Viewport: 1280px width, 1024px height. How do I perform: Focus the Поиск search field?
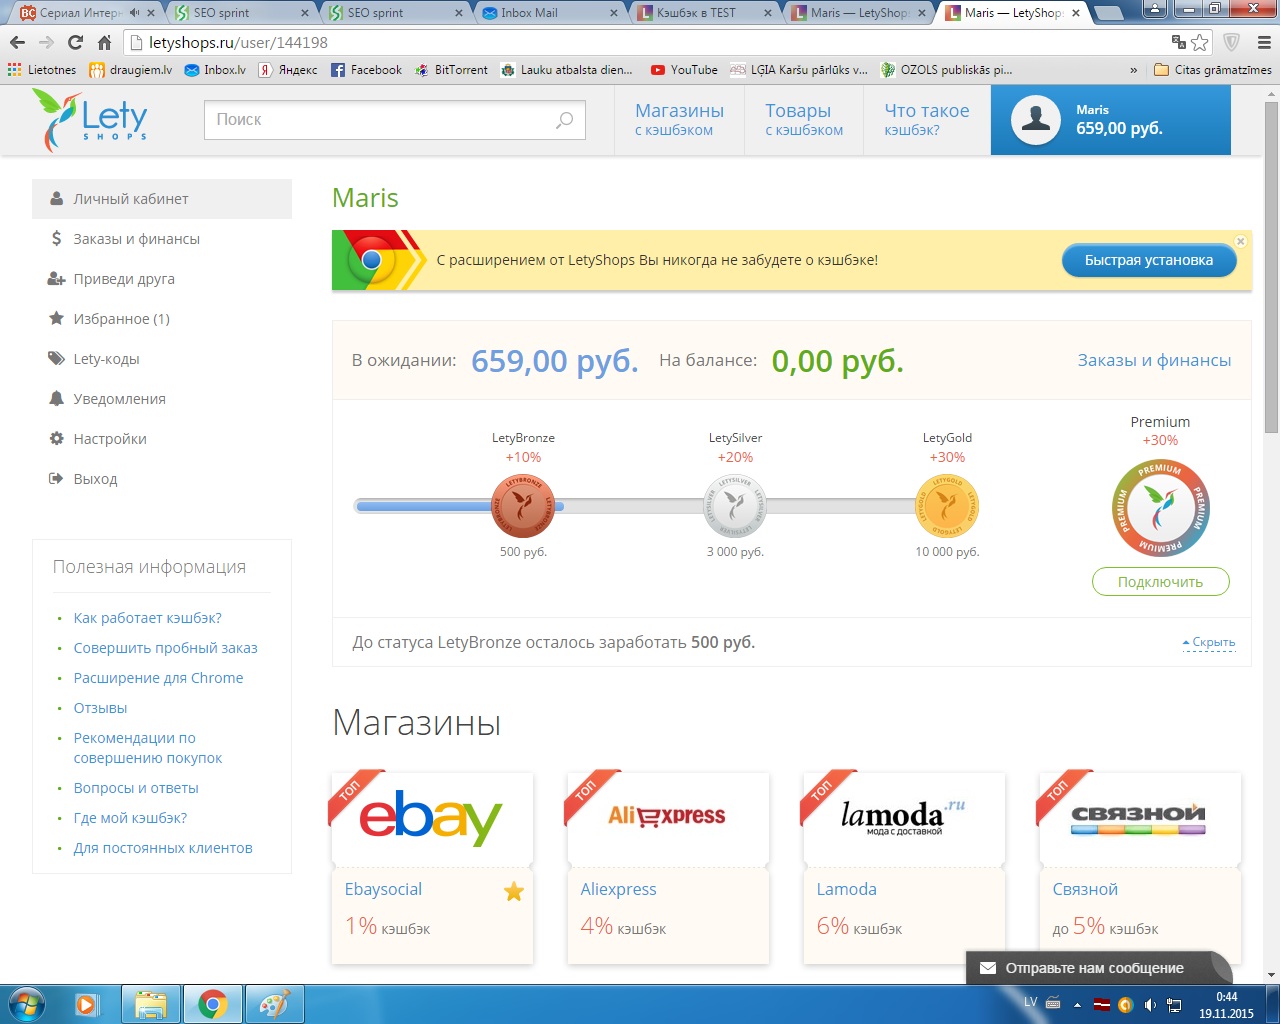[394, 120]
